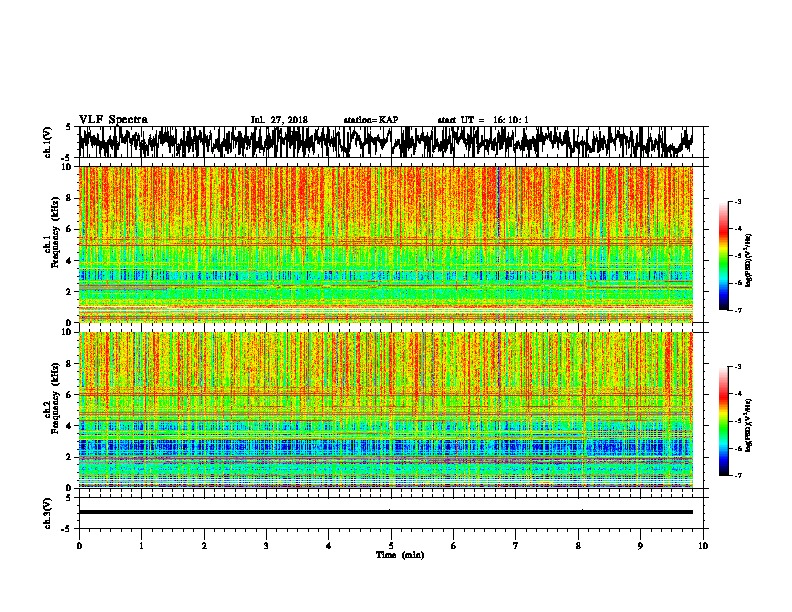The width and height of the screenshot is (792, 612).
Task: Click the time axis tick label "9"
Action: [x=640, y=545]
